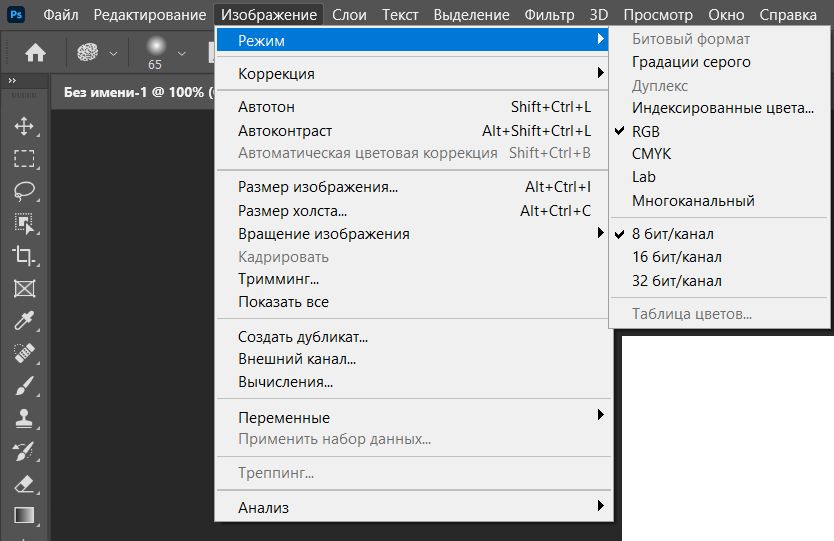Choose Создать дубликат command

[303, 337]
